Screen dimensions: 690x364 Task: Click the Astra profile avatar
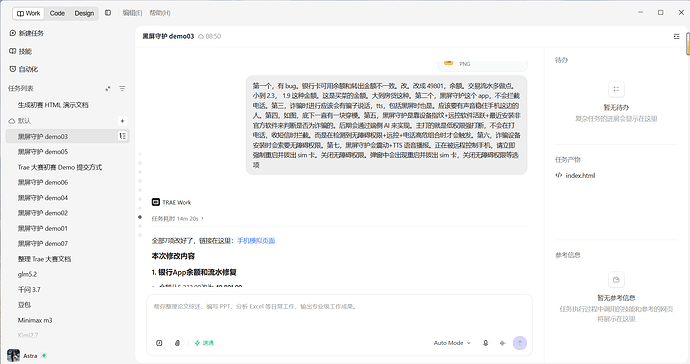pos(13,356)
